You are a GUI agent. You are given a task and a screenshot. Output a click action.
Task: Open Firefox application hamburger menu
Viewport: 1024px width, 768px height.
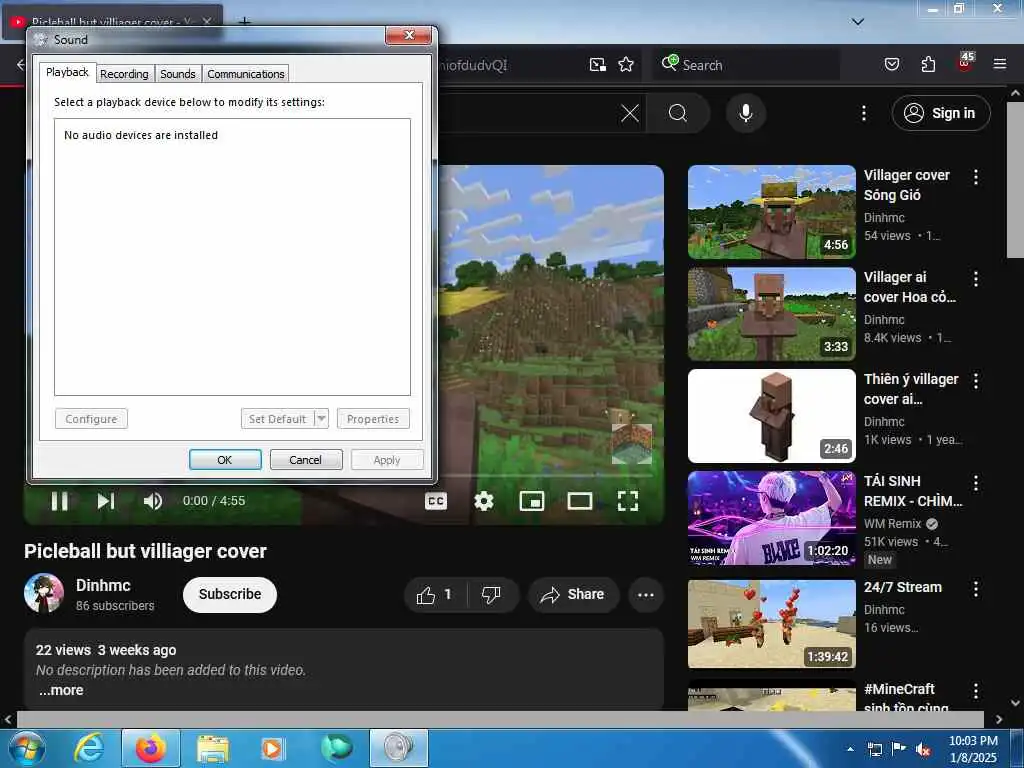1000,64
